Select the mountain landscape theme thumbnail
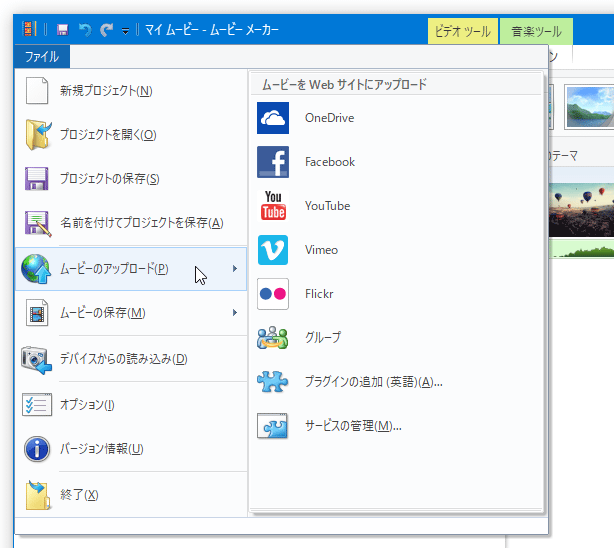The image size is (614, 548). 589,107
